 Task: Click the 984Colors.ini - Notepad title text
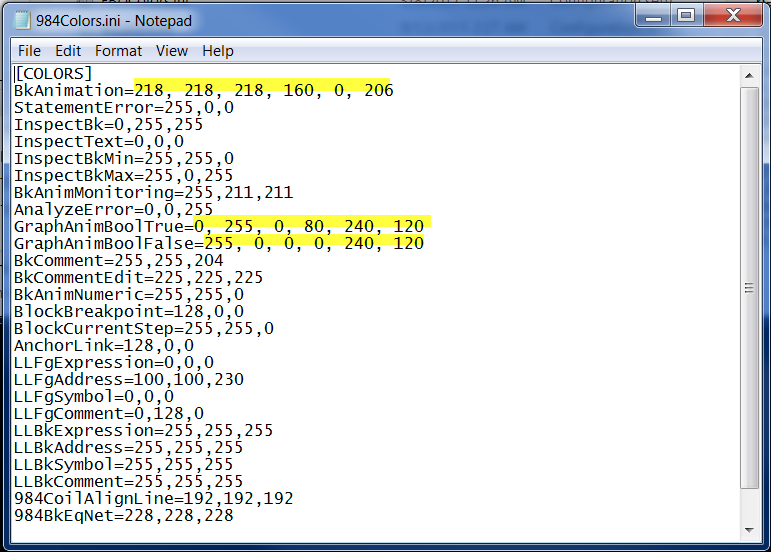coord(114,21)
